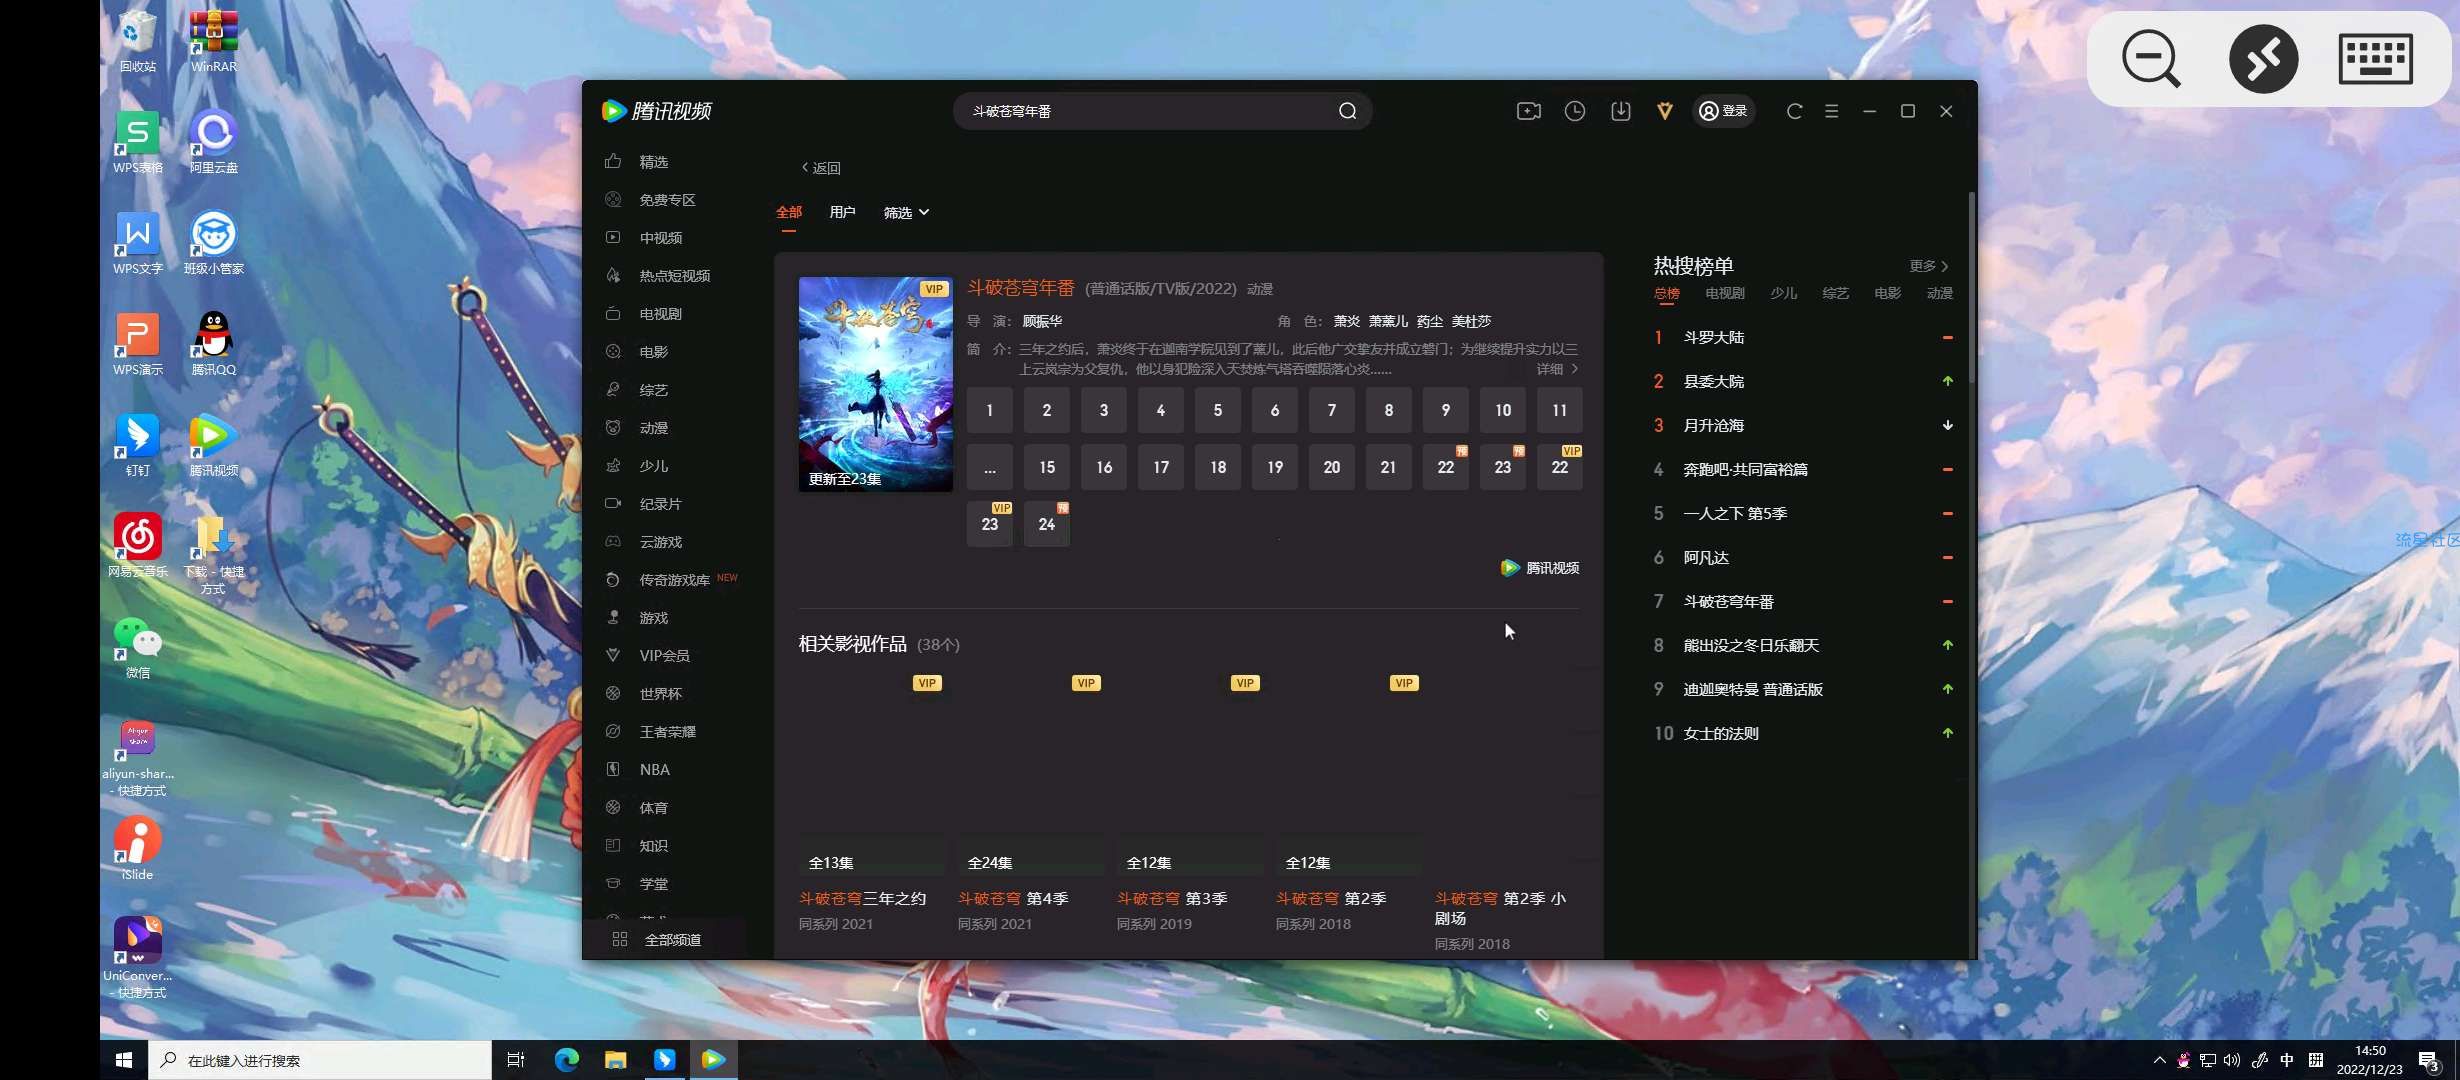Click the Task View taskbar icon
Viewport: 2460px width, 1080px height.
[516, 1060]
